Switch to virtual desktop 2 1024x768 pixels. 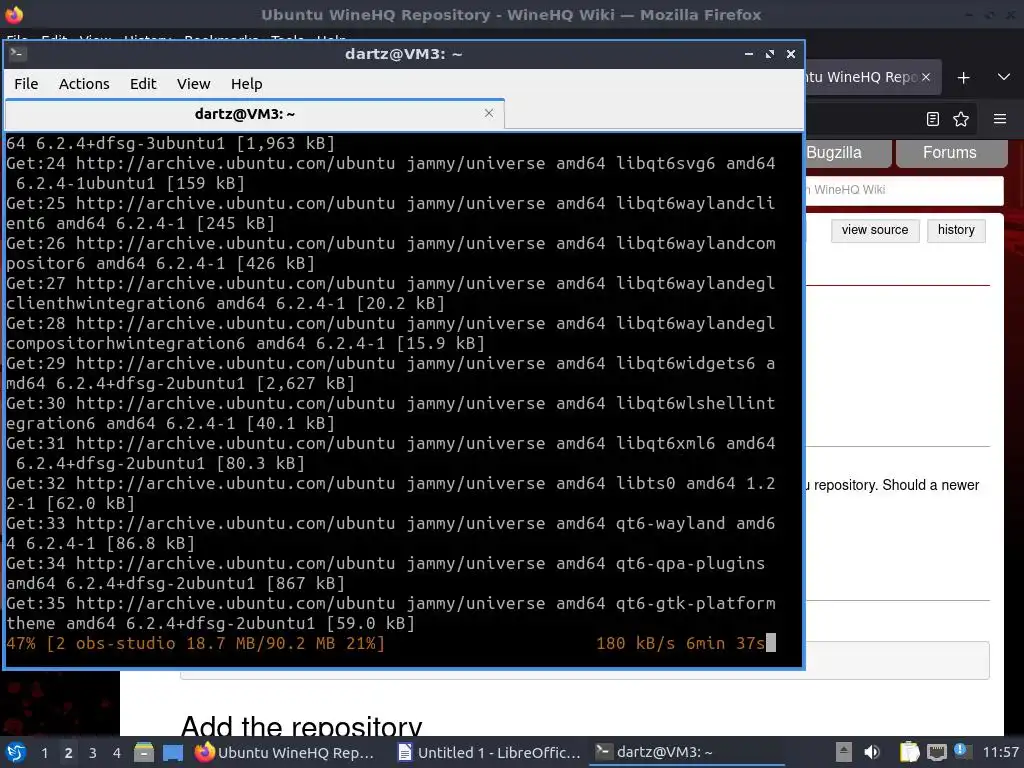tap(69, 753)
